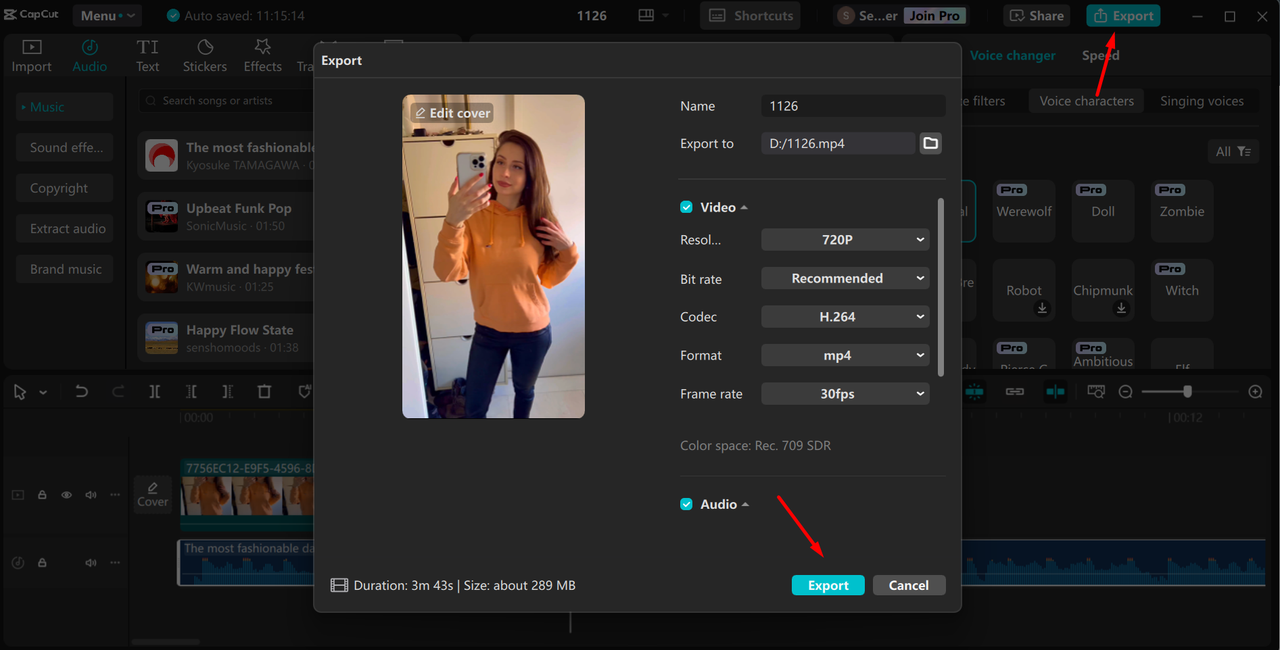This screenshot has width=1280, height=650.
Task: Uncheck the Audio export checkbox
Action: coord(686,504)
